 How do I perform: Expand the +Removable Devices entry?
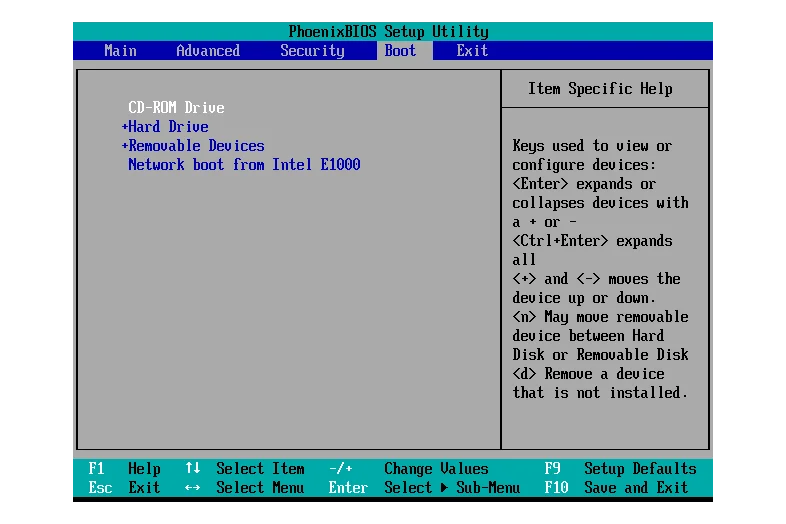click(x=193, y=145)
